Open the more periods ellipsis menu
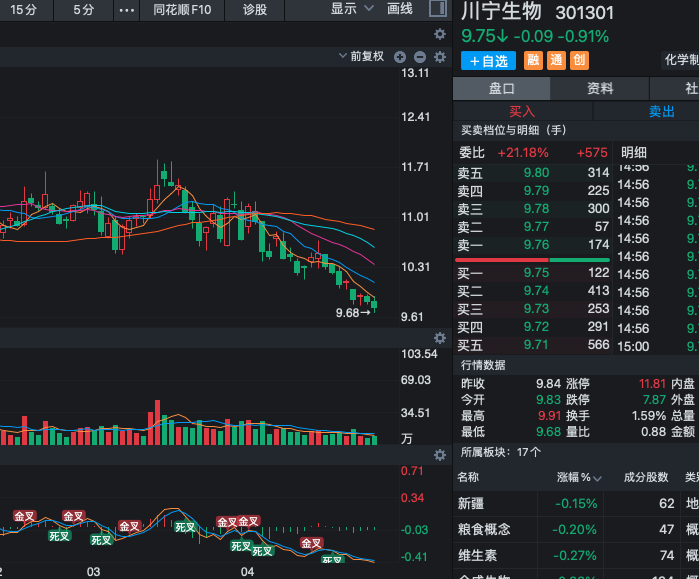The image size is (699, 579). pyautogui.click(x=127, y=10)
